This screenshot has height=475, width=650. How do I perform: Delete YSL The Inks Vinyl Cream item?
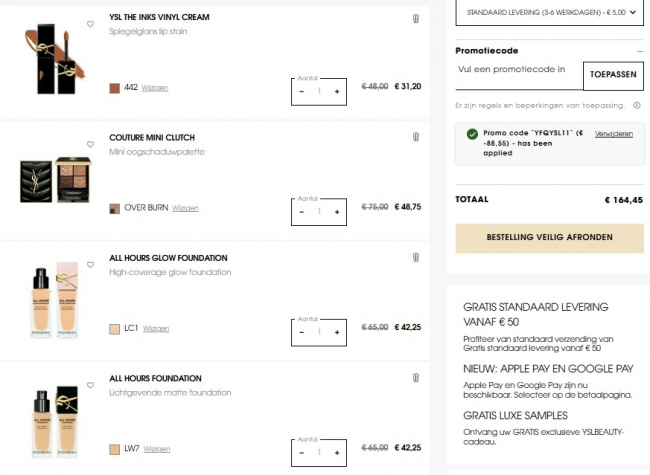coord(416,18)
